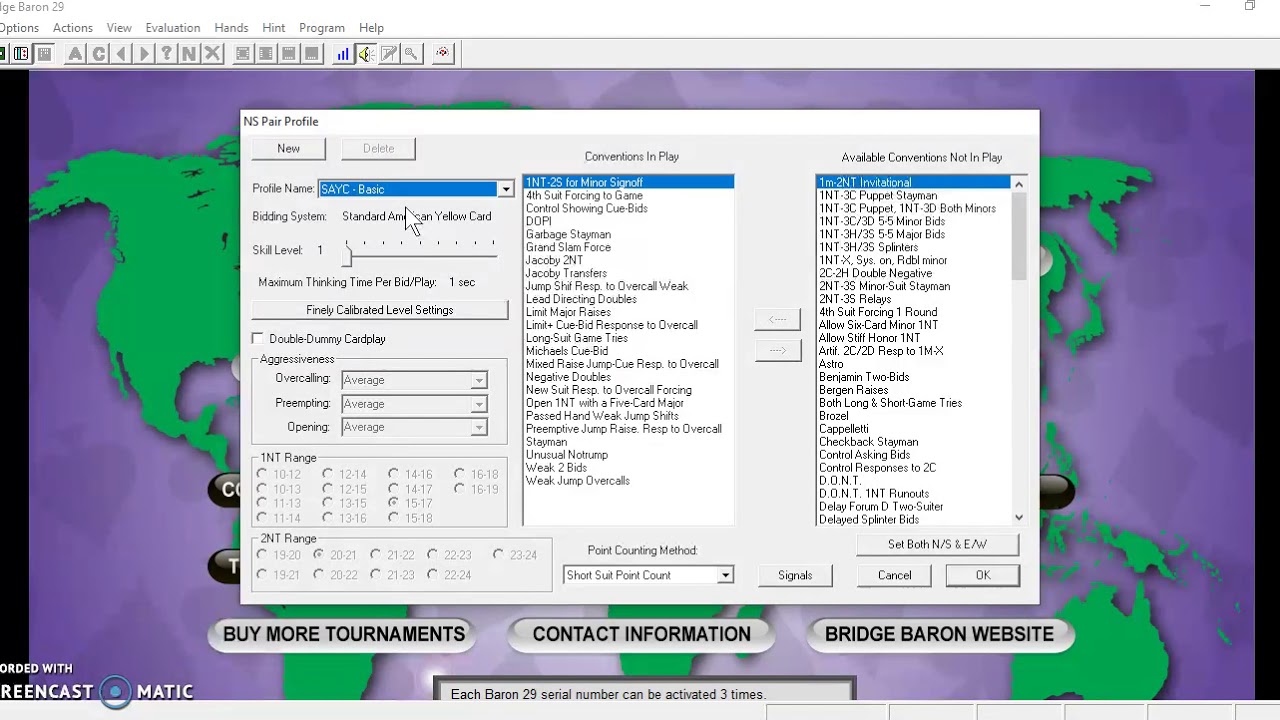1280x720 pixels.
Task: Click the New profile button
Action: pyautogui.click(x=288, y=148)
